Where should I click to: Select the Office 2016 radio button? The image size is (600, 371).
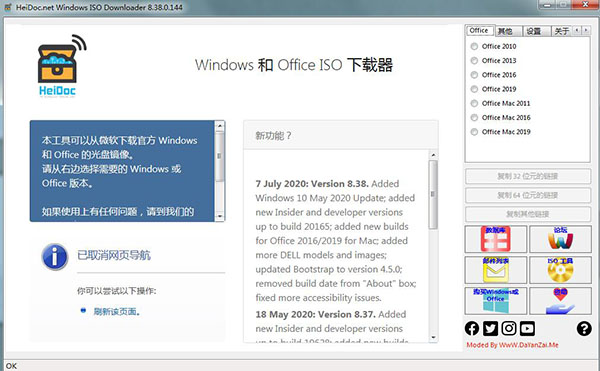(474, 75)
